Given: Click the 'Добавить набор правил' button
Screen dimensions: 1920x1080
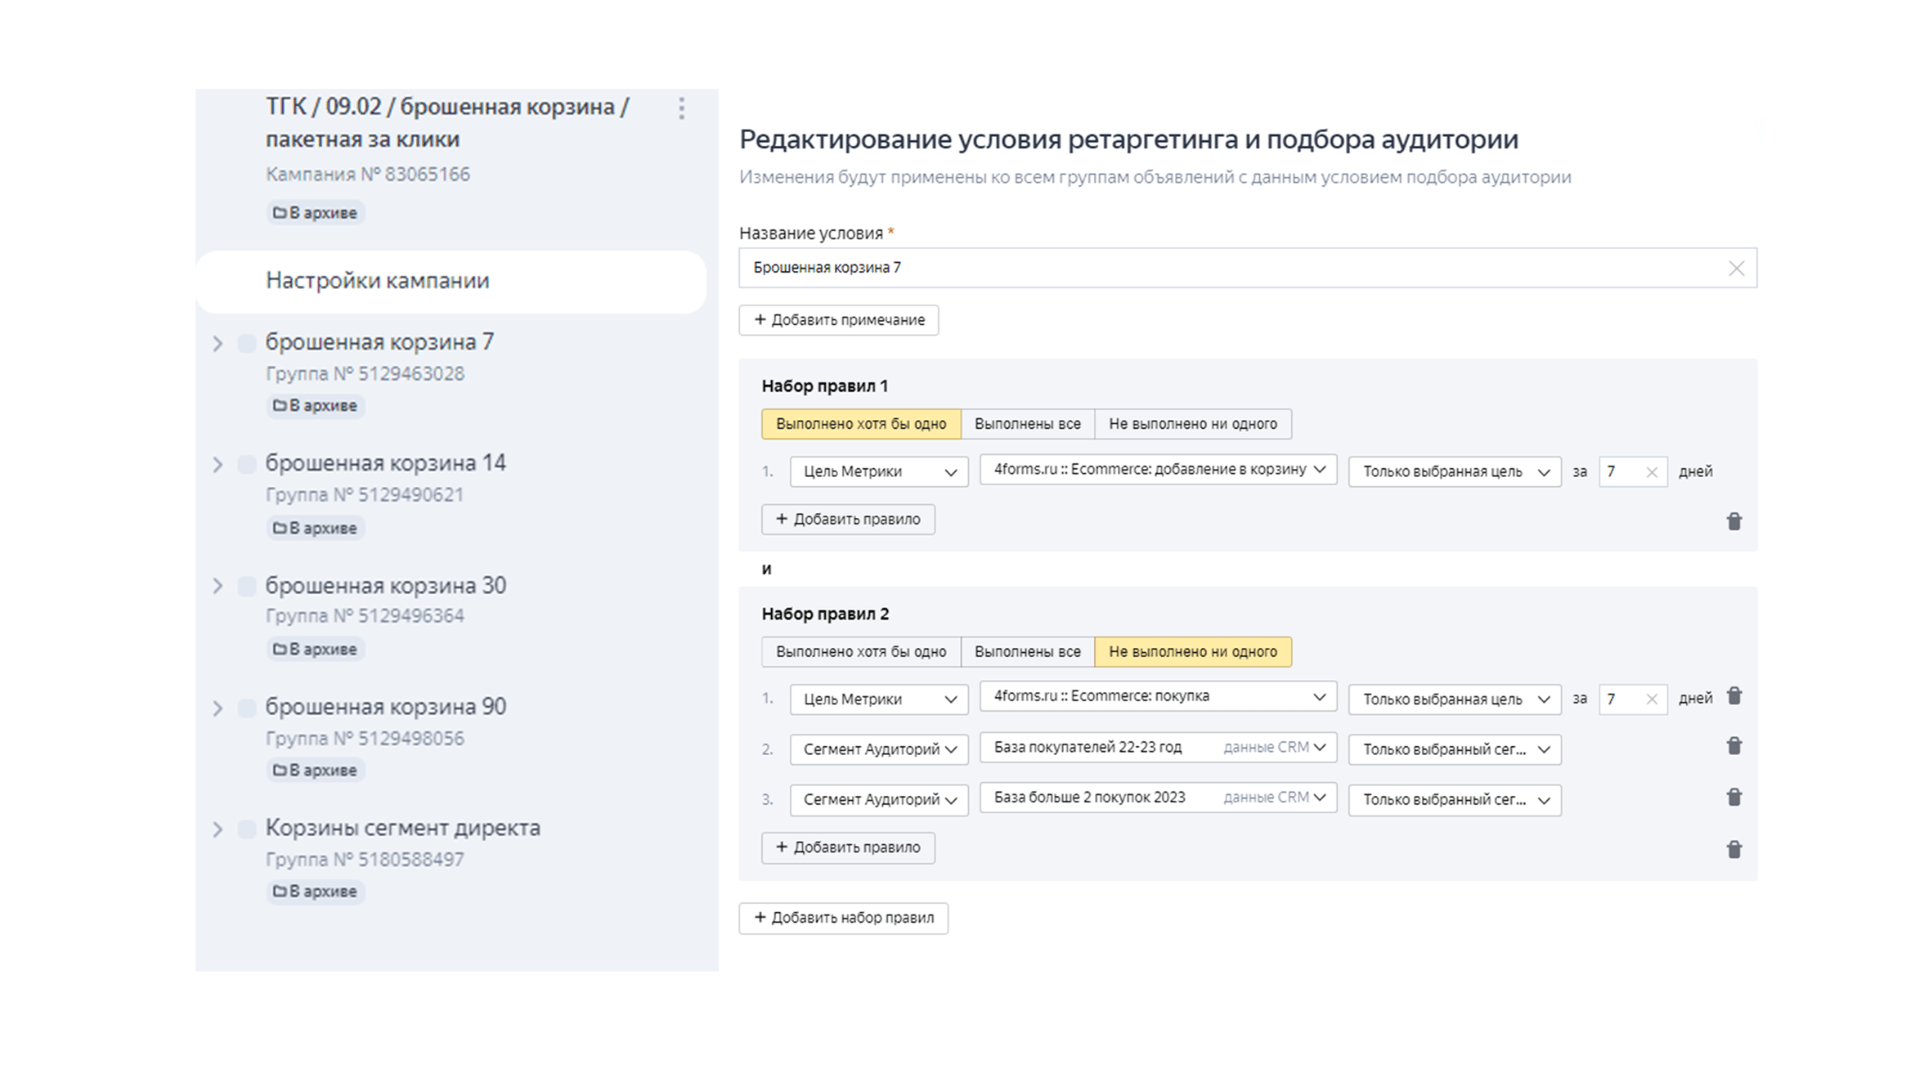Looking at the screenshot, I should point(843,918).
